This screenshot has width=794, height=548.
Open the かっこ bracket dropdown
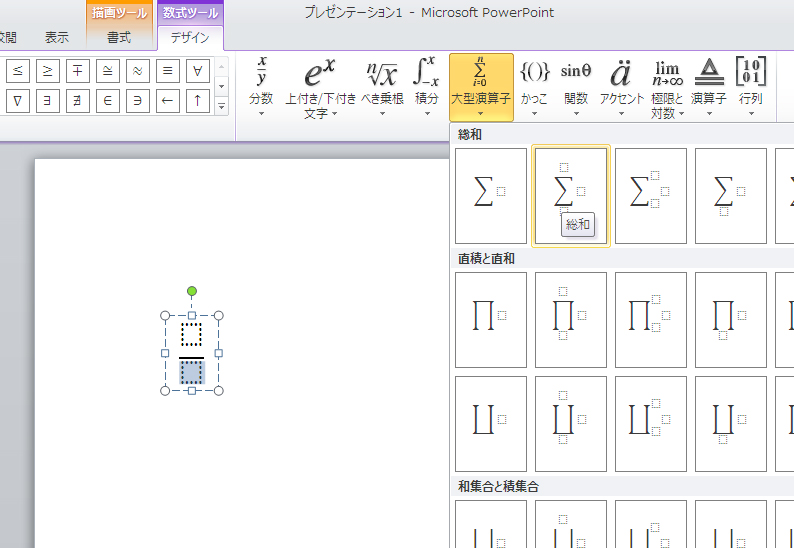click(534, 87)
